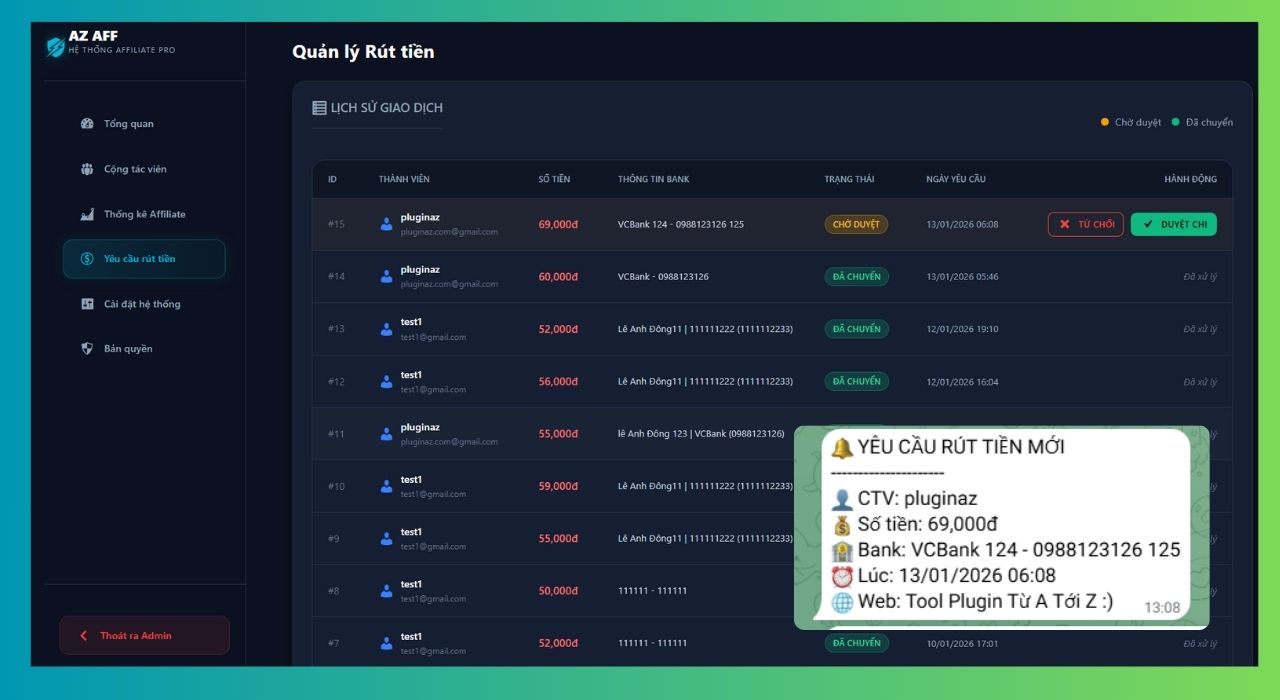
Task: Click the Cộng tác viên people icon
Action: [x=87, y=169]
